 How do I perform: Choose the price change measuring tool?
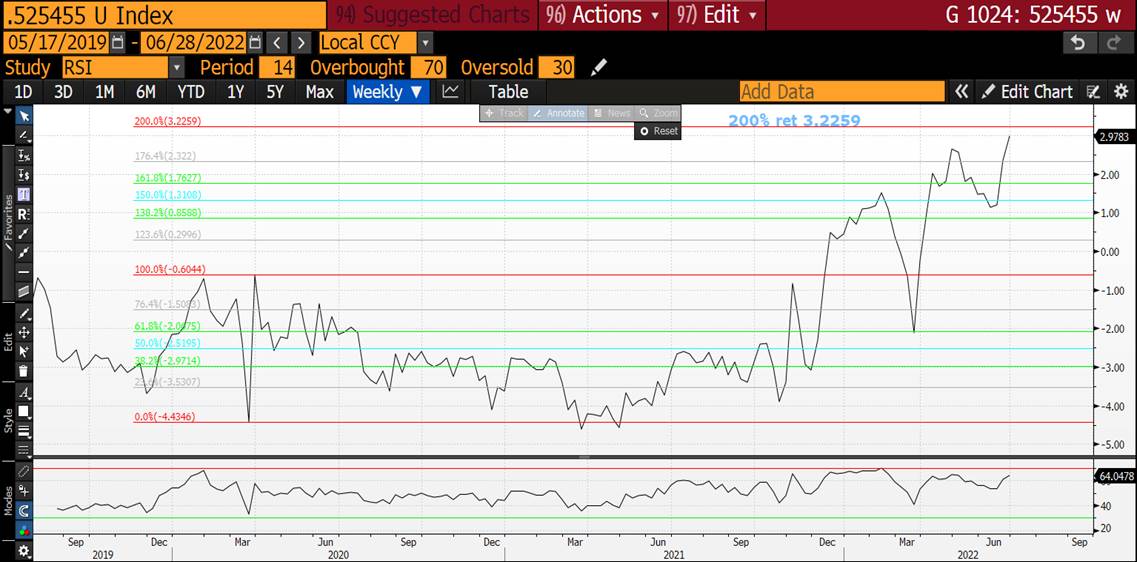click(24, 175)
